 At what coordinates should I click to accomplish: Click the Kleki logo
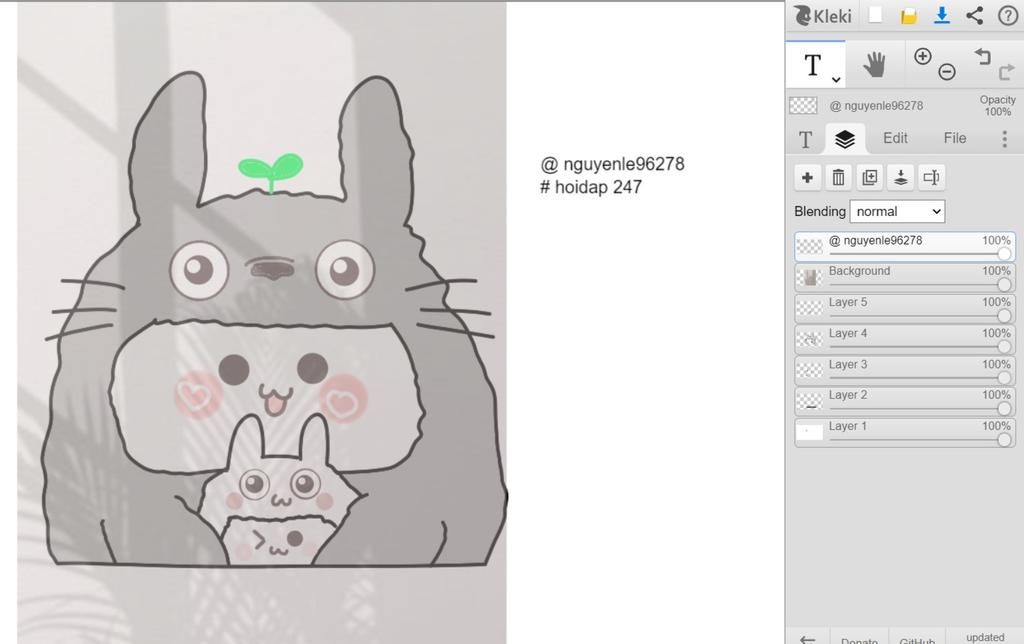pyautogui.click(x=823, y=15)
